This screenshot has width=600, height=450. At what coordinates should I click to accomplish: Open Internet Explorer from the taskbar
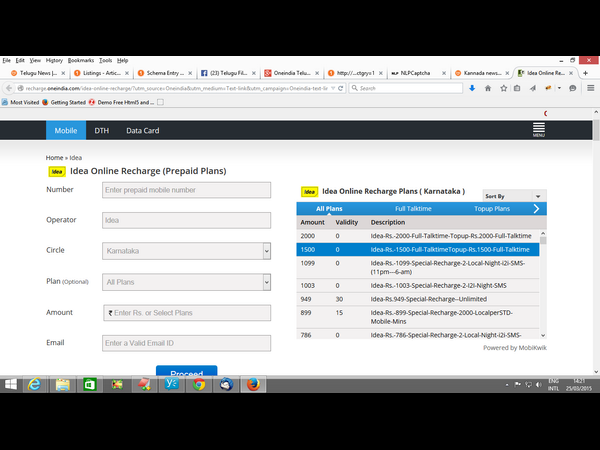(34, 384)
